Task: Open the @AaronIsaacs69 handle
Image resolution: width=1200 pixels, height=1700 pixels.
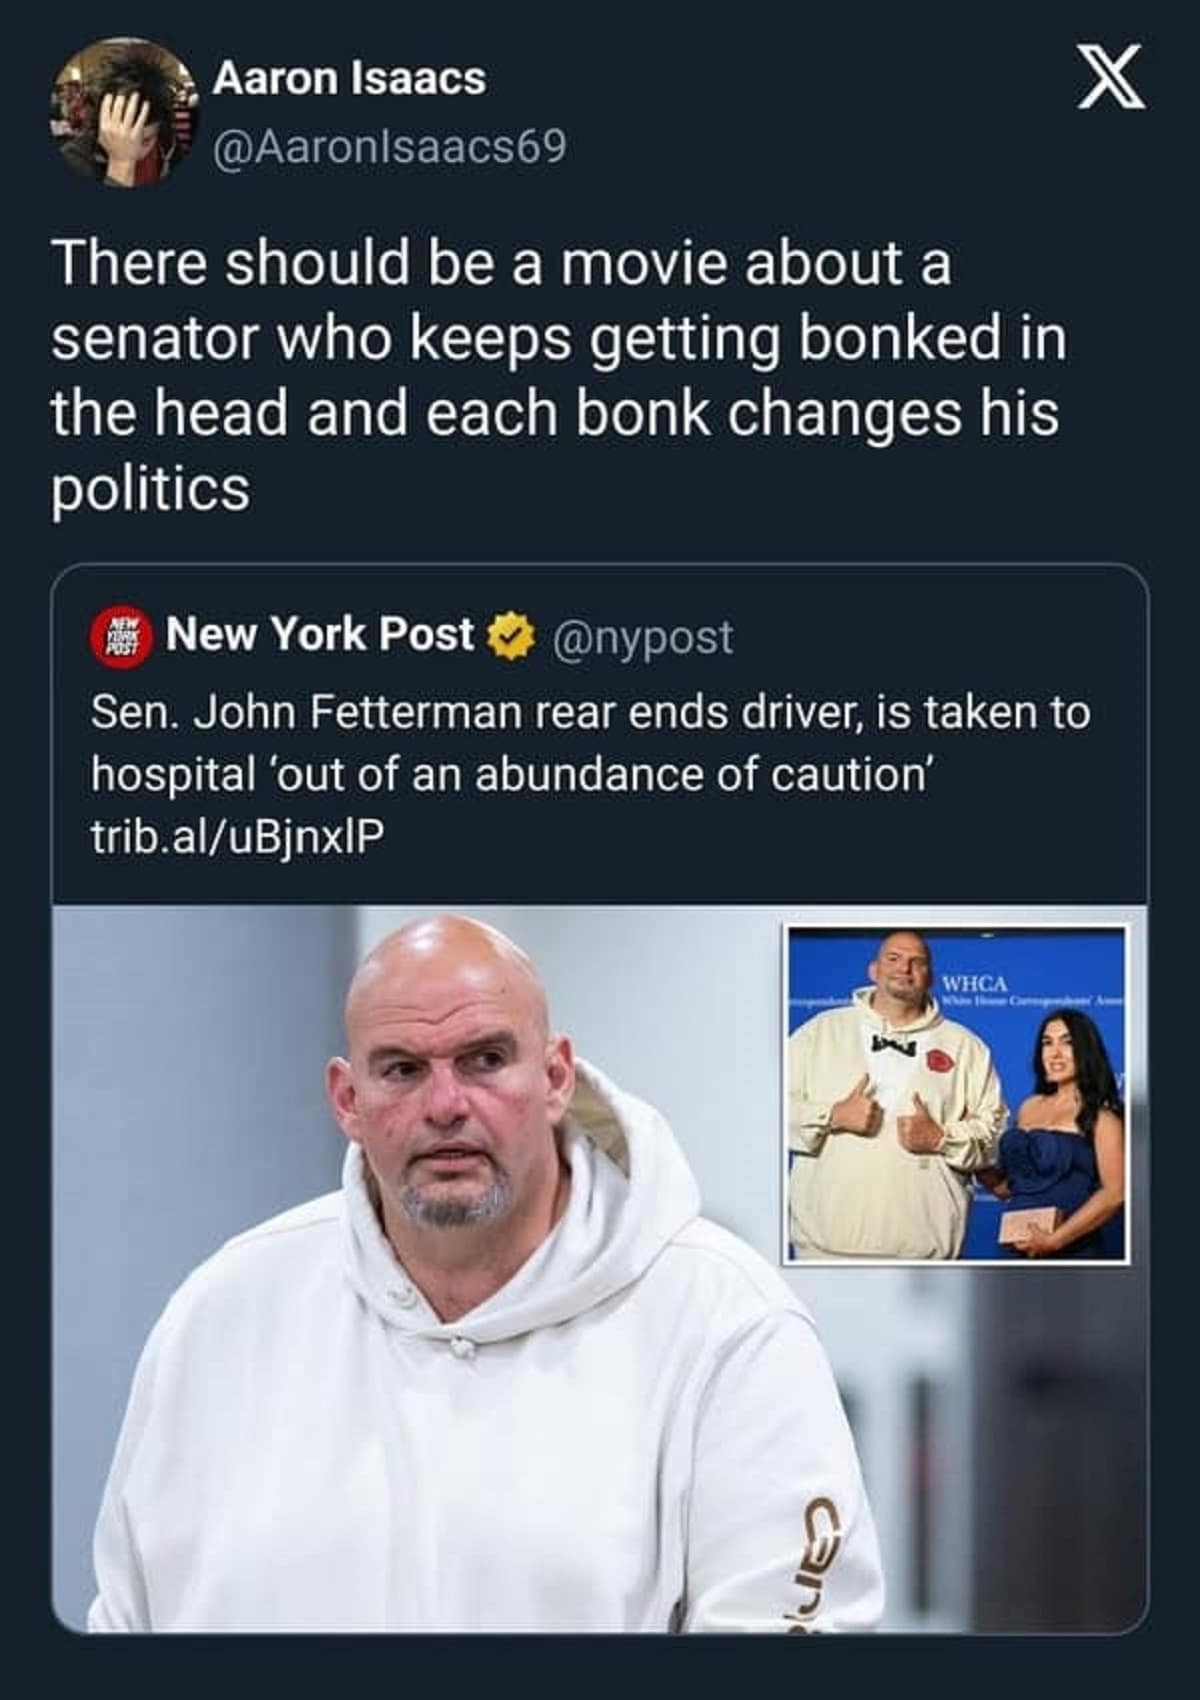Action: point(388,148)
